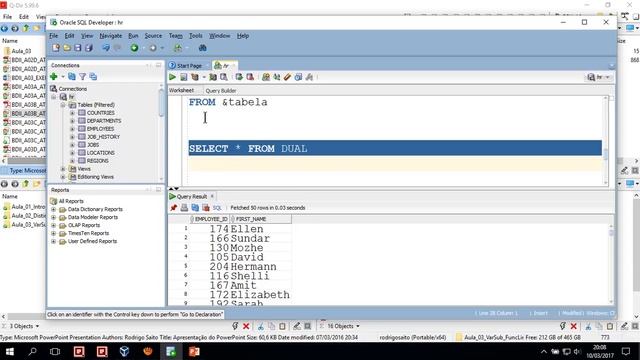
Task: Click the Run Script icon in worksheet toolbar
Action: coord(184,77)
